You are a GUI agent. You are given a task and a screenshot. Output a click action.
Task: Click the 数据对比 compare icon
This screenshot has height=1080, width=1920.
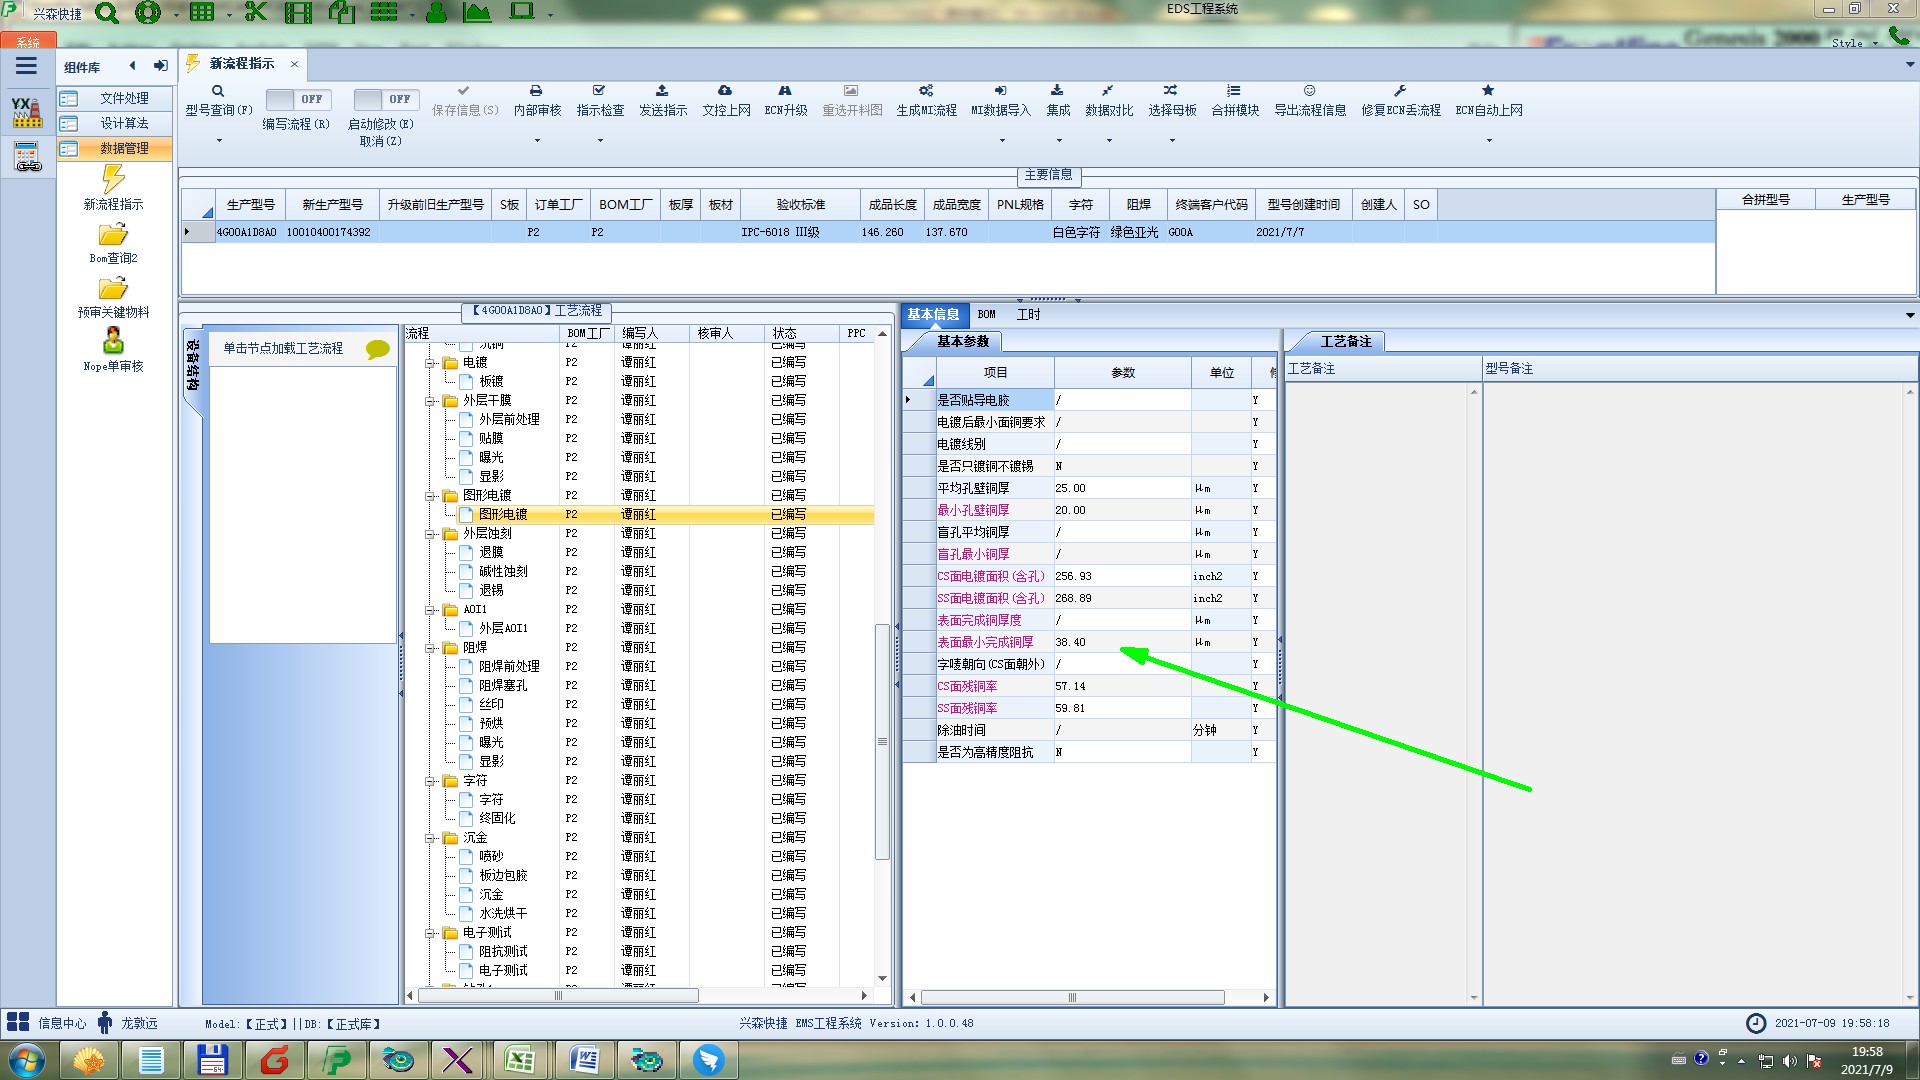1108,91
